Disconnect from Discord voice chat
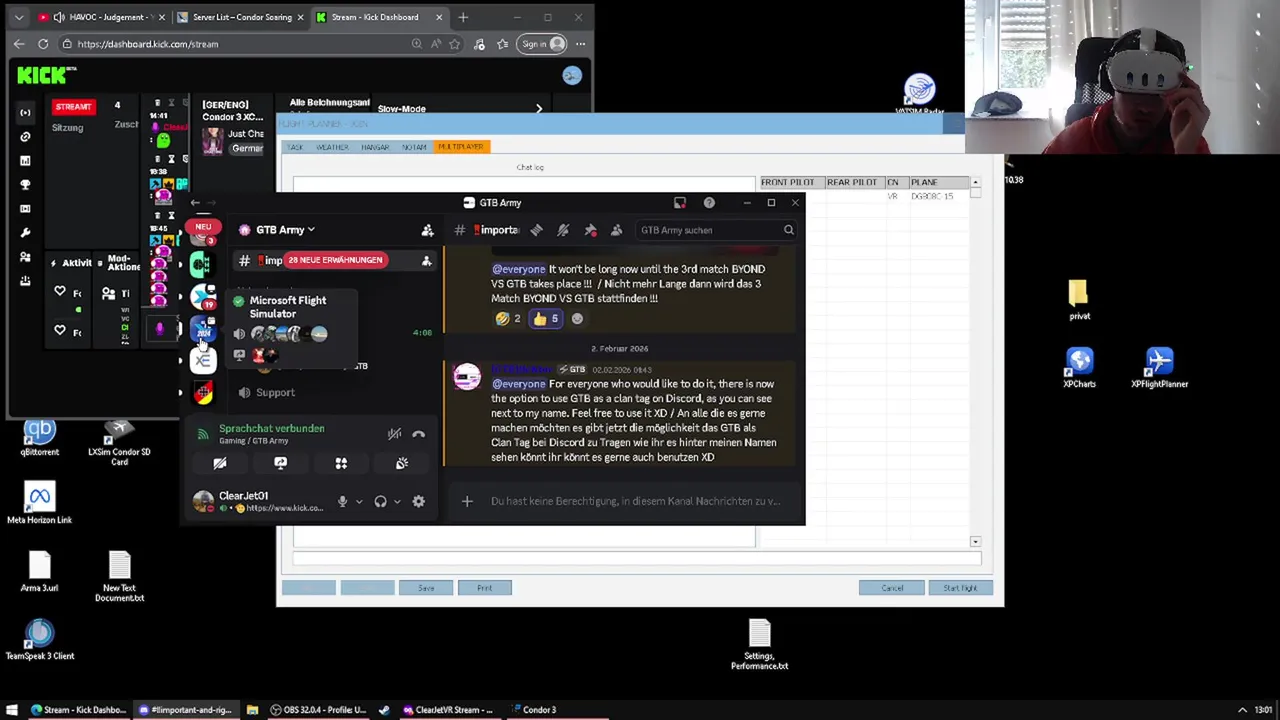The height and width of the screenshot is (720, 1280). coord(419,434)
